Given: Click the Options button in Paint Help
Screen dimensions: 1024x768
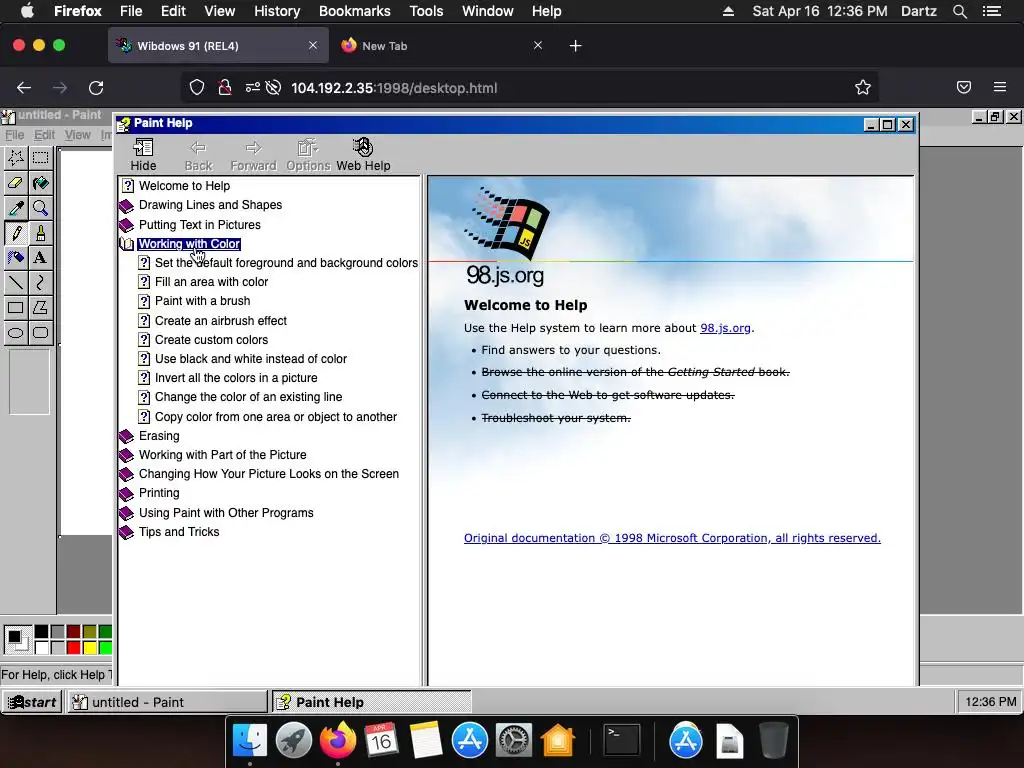Looking at the screenshot, I should 308,155.
